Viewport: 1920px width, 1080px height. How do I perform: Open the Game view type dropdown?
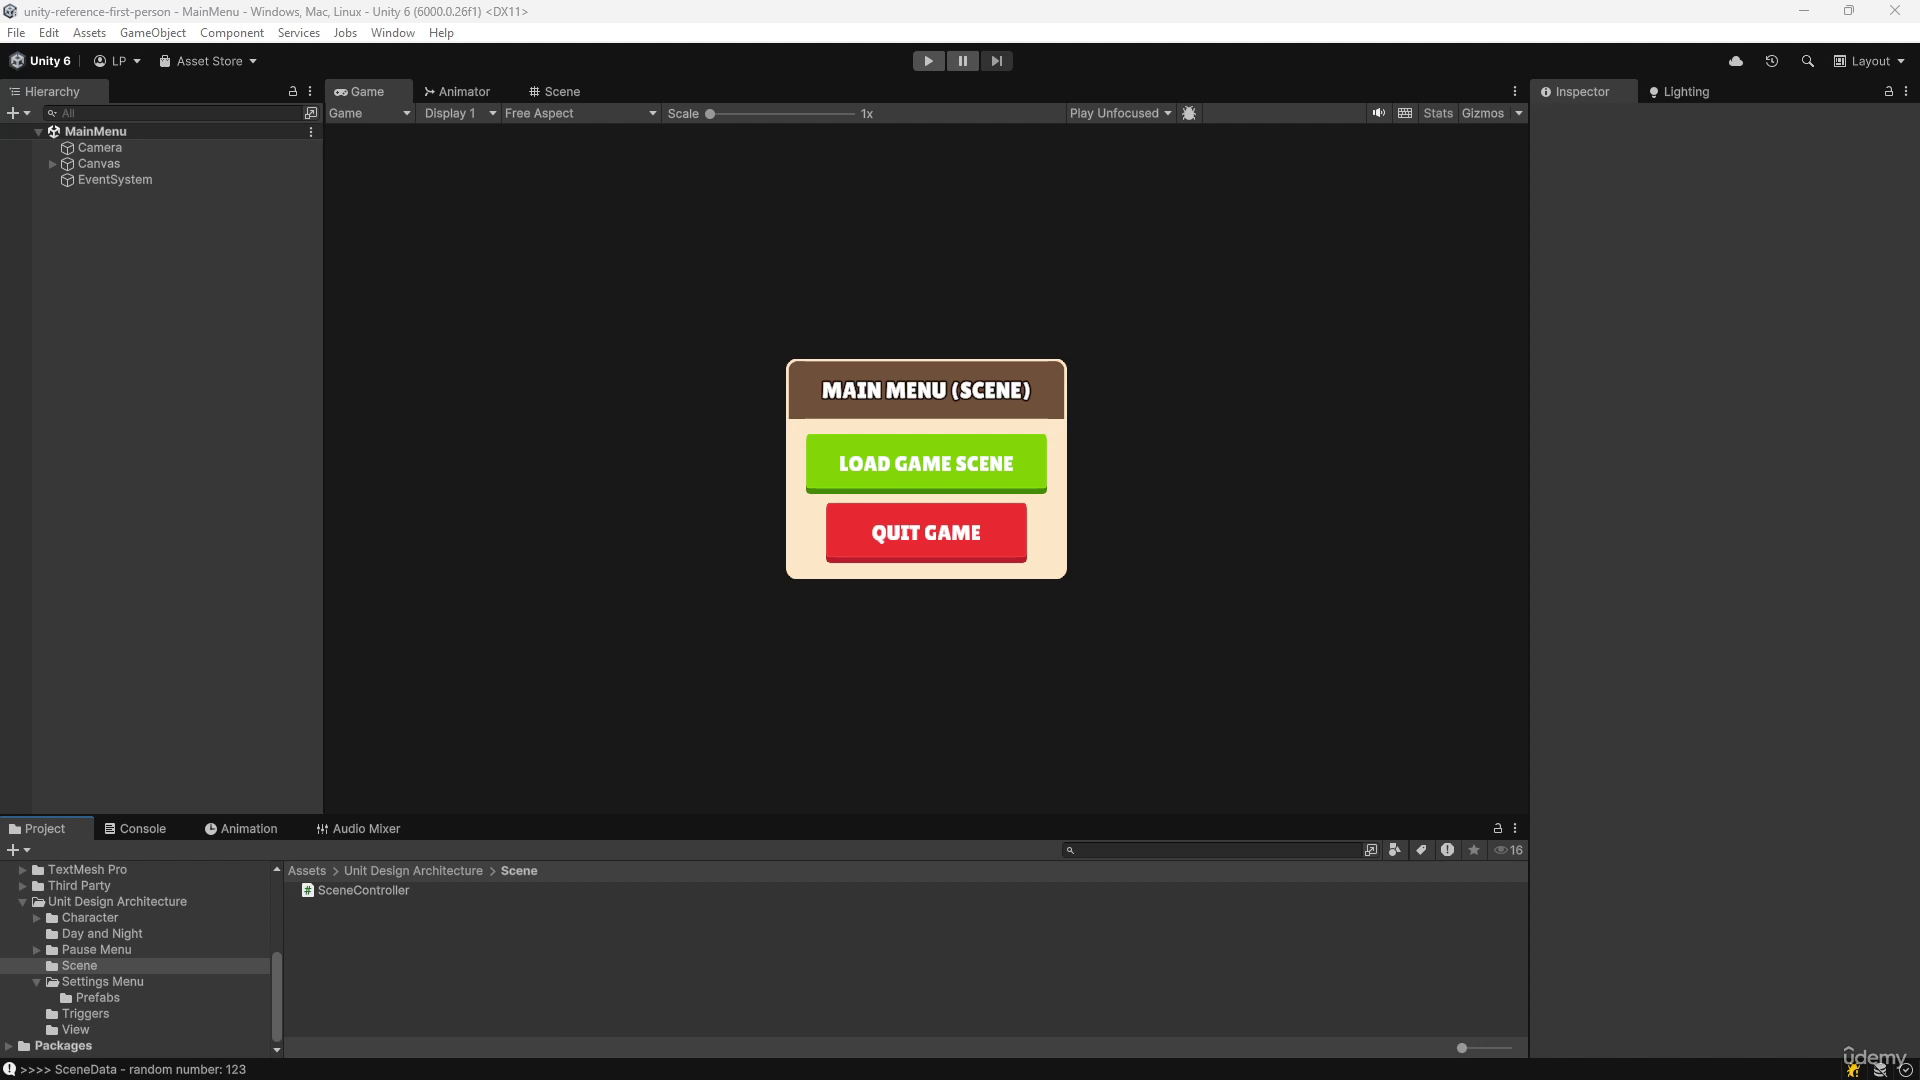(x=370, y=113)
